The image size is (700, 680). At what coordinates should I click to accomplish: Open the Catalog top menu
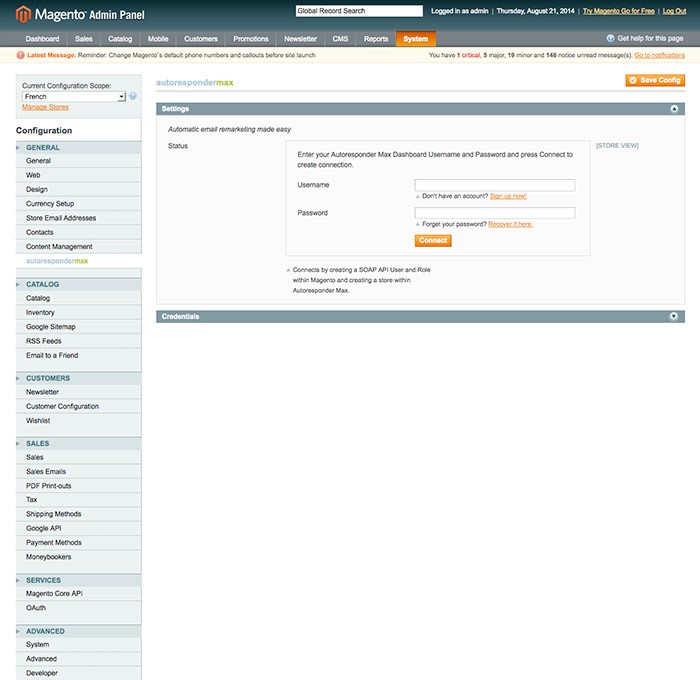click(x=120, y=39)
